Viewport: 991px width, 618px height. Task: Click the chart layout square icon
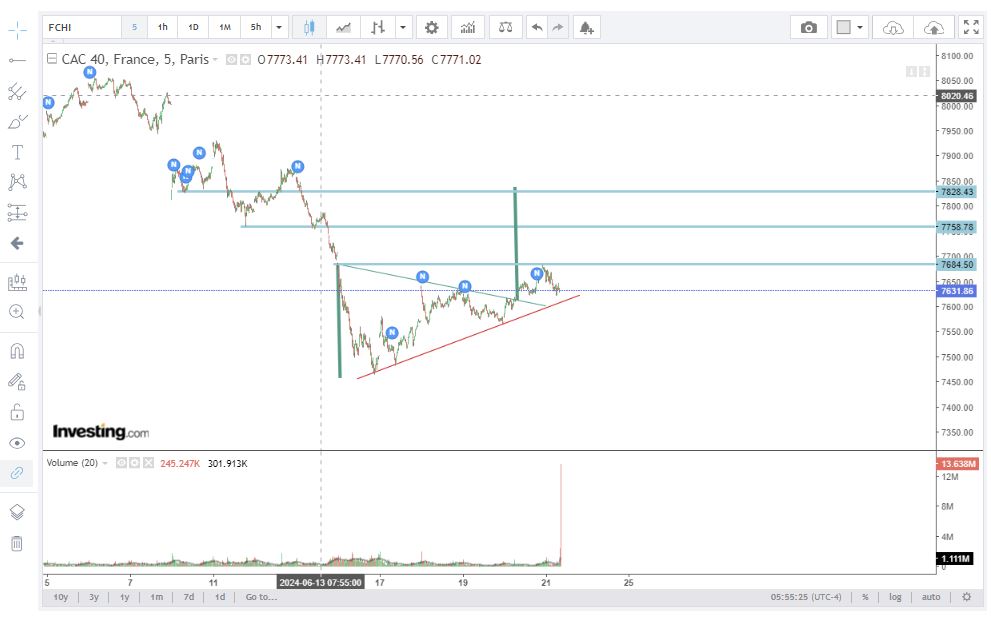point(843,27)
